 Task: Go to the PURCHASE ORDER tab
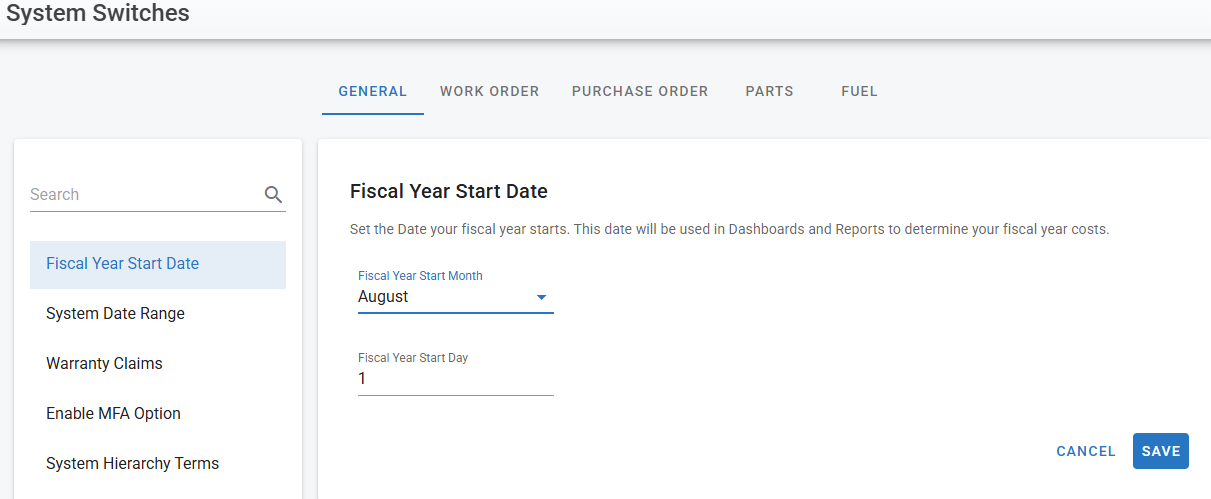click(640, 91)
